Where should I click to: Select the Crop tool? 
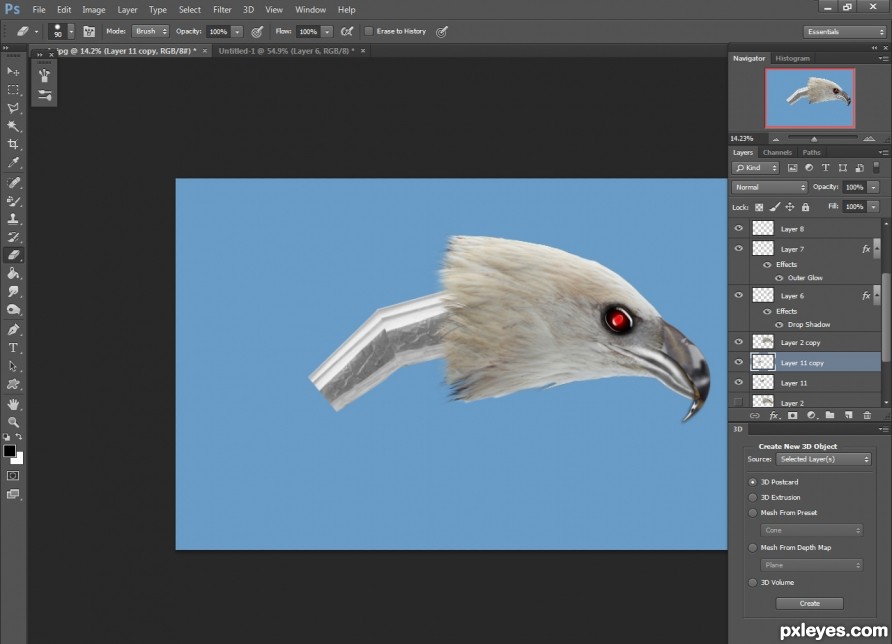[13, 145]
